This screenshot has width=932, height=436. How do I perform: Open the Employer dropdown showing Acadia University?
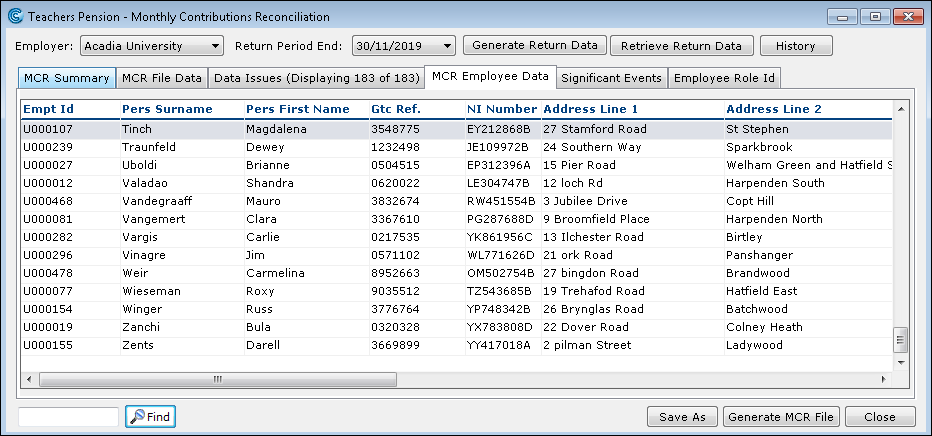tap(152, 46)
